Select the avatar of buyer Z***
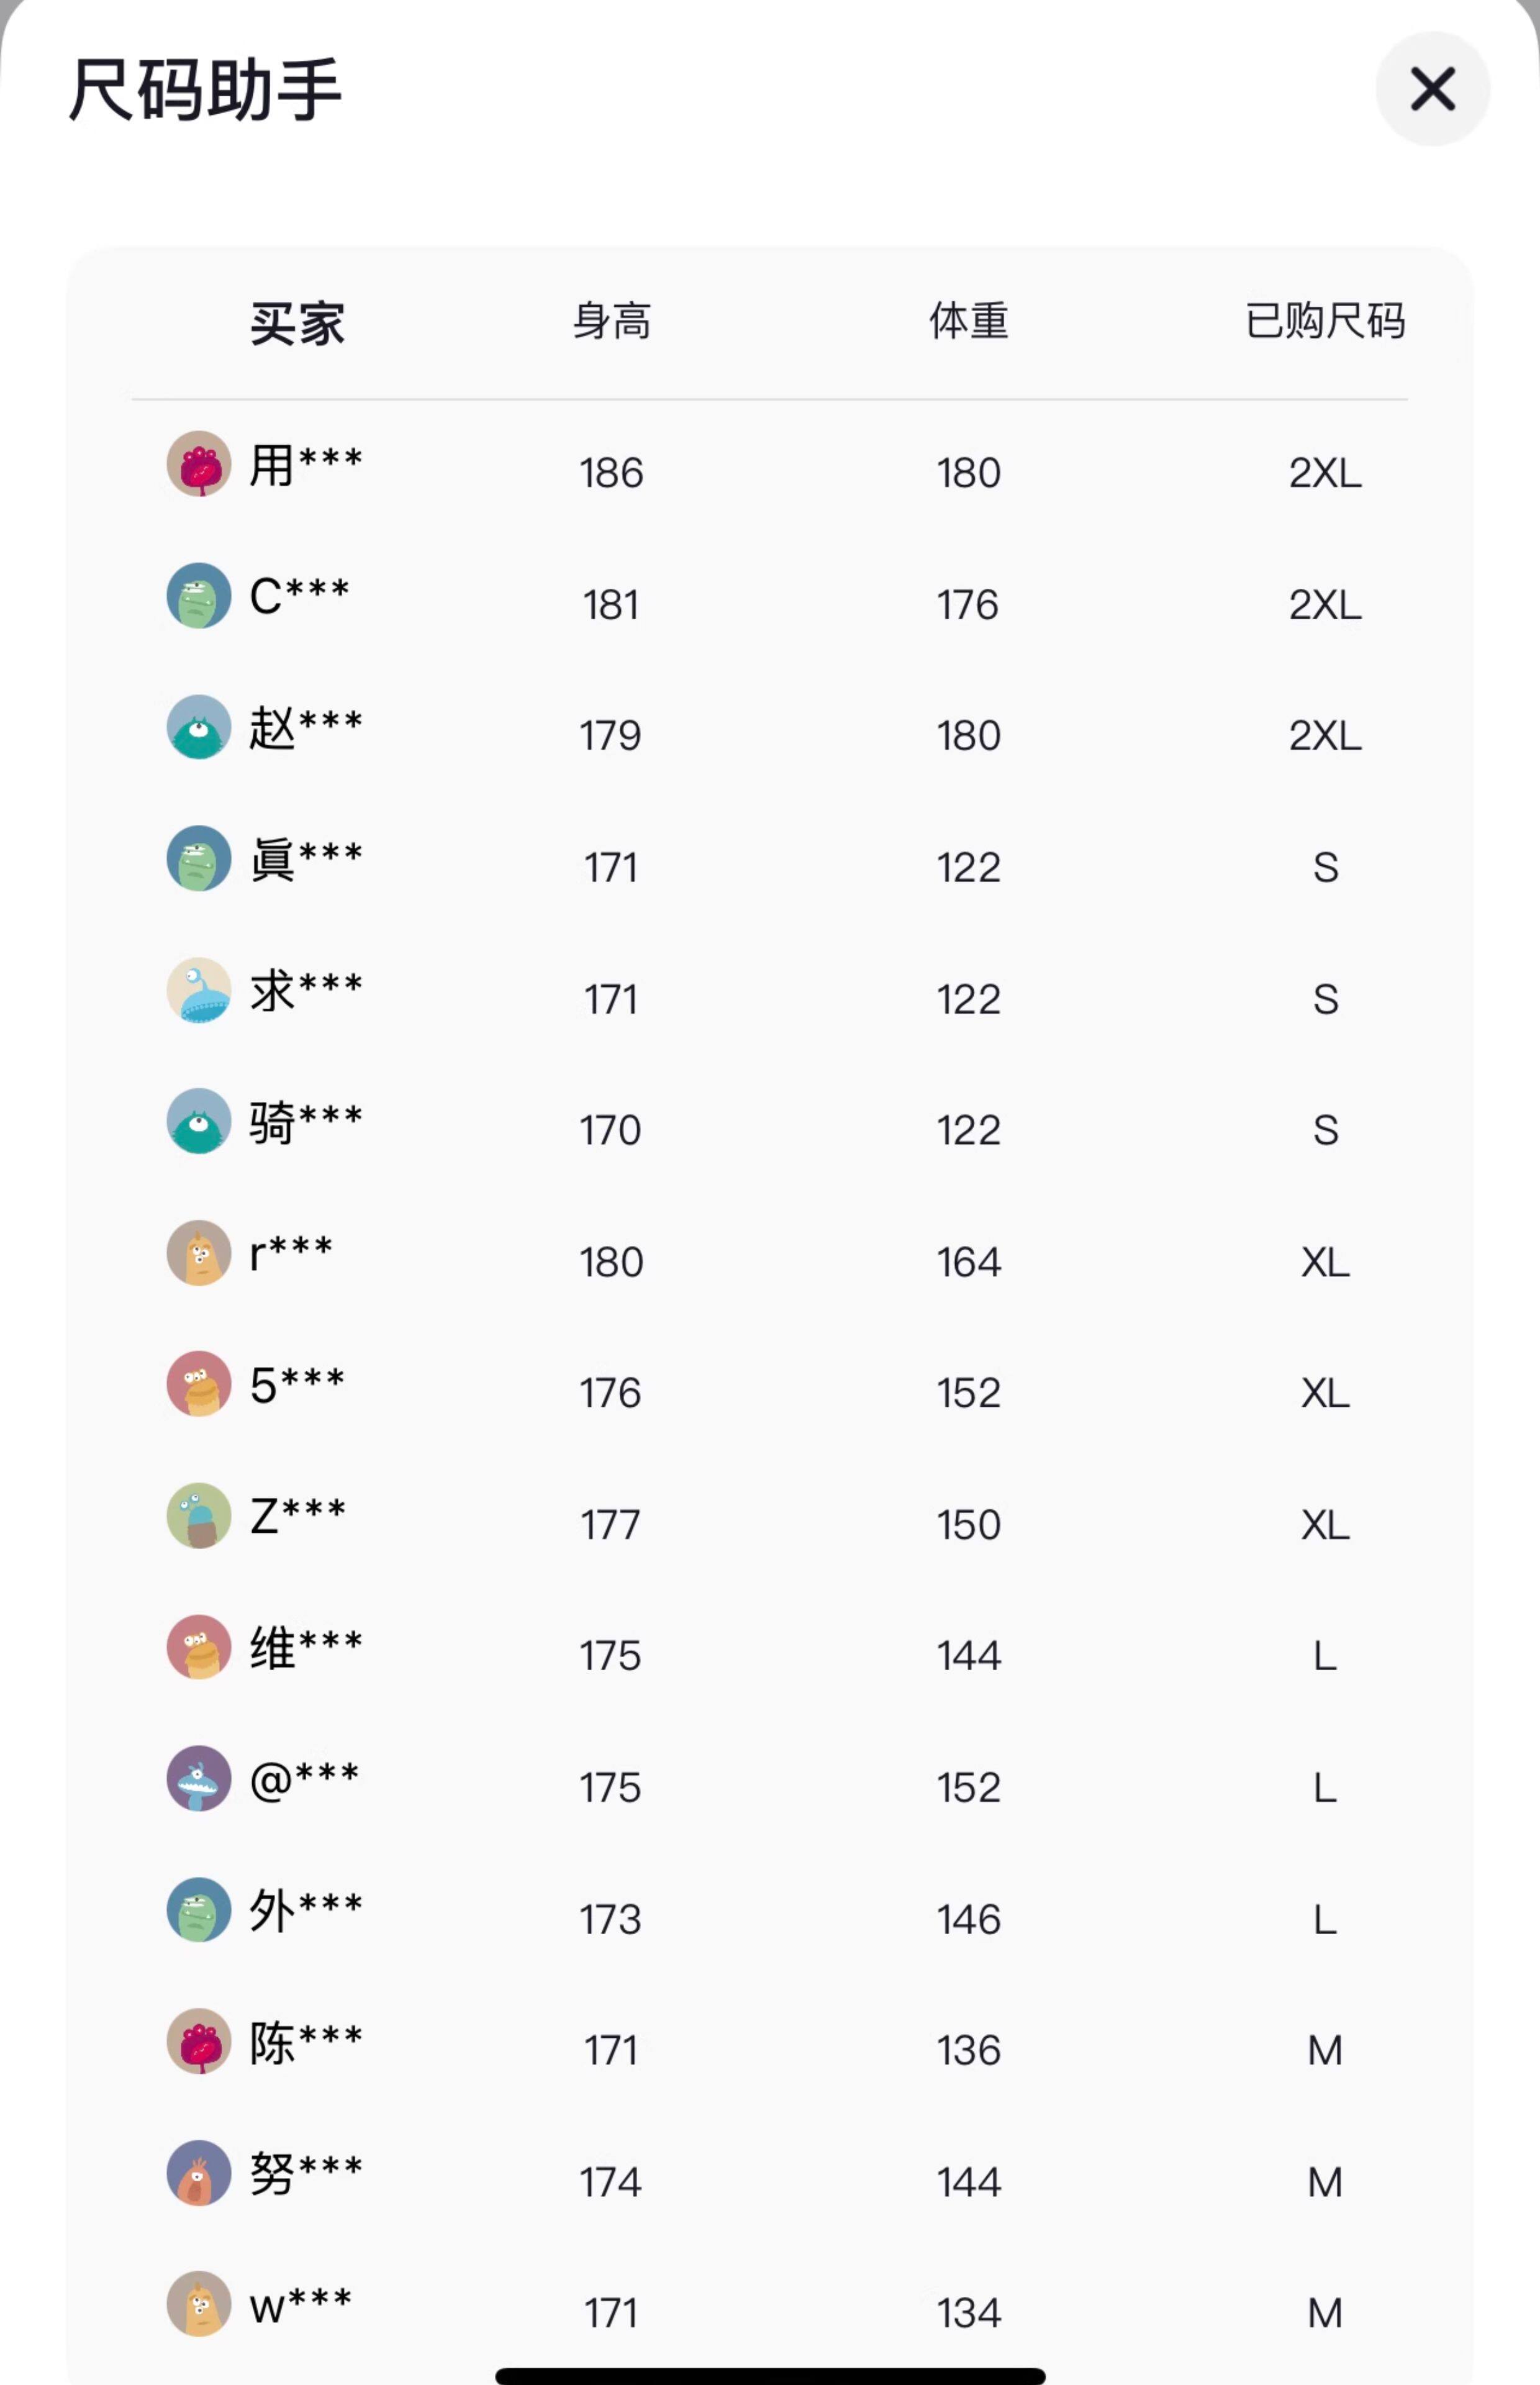This screenshot has height=2385, width=1540. pyautogui.click(x=199, y=1515)
